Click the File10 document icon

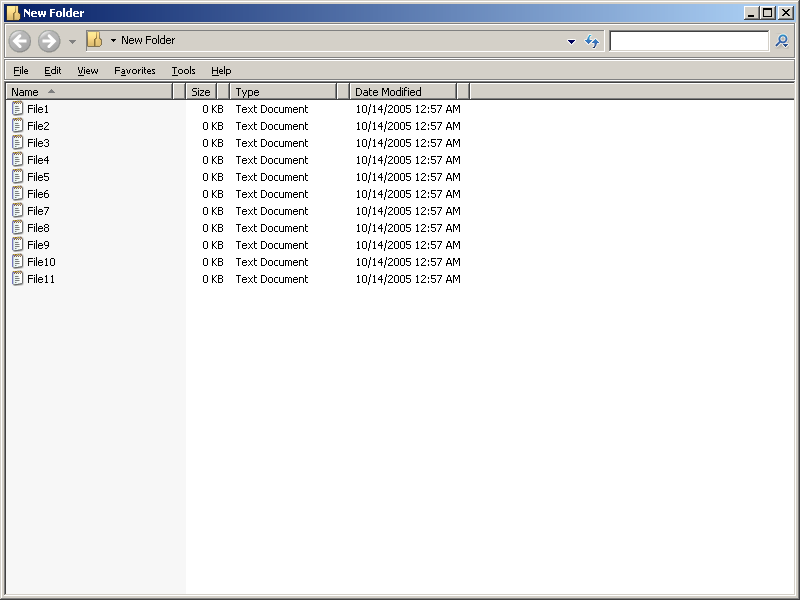point(17,261)
